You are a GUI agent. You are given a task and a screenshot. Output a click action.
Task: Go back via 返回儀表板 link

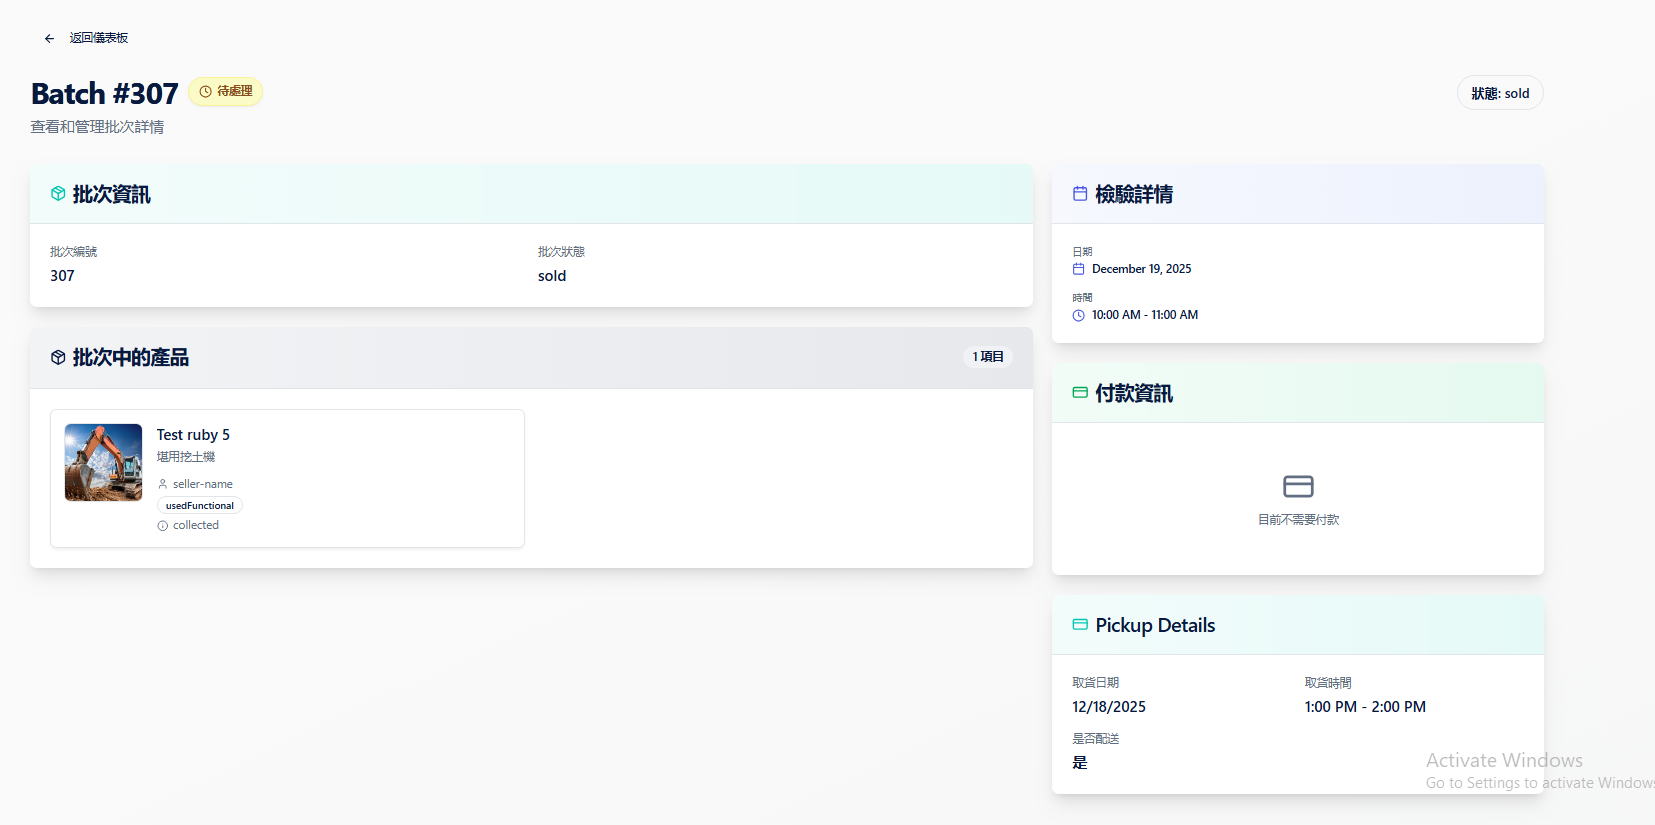tap(98, 38)
